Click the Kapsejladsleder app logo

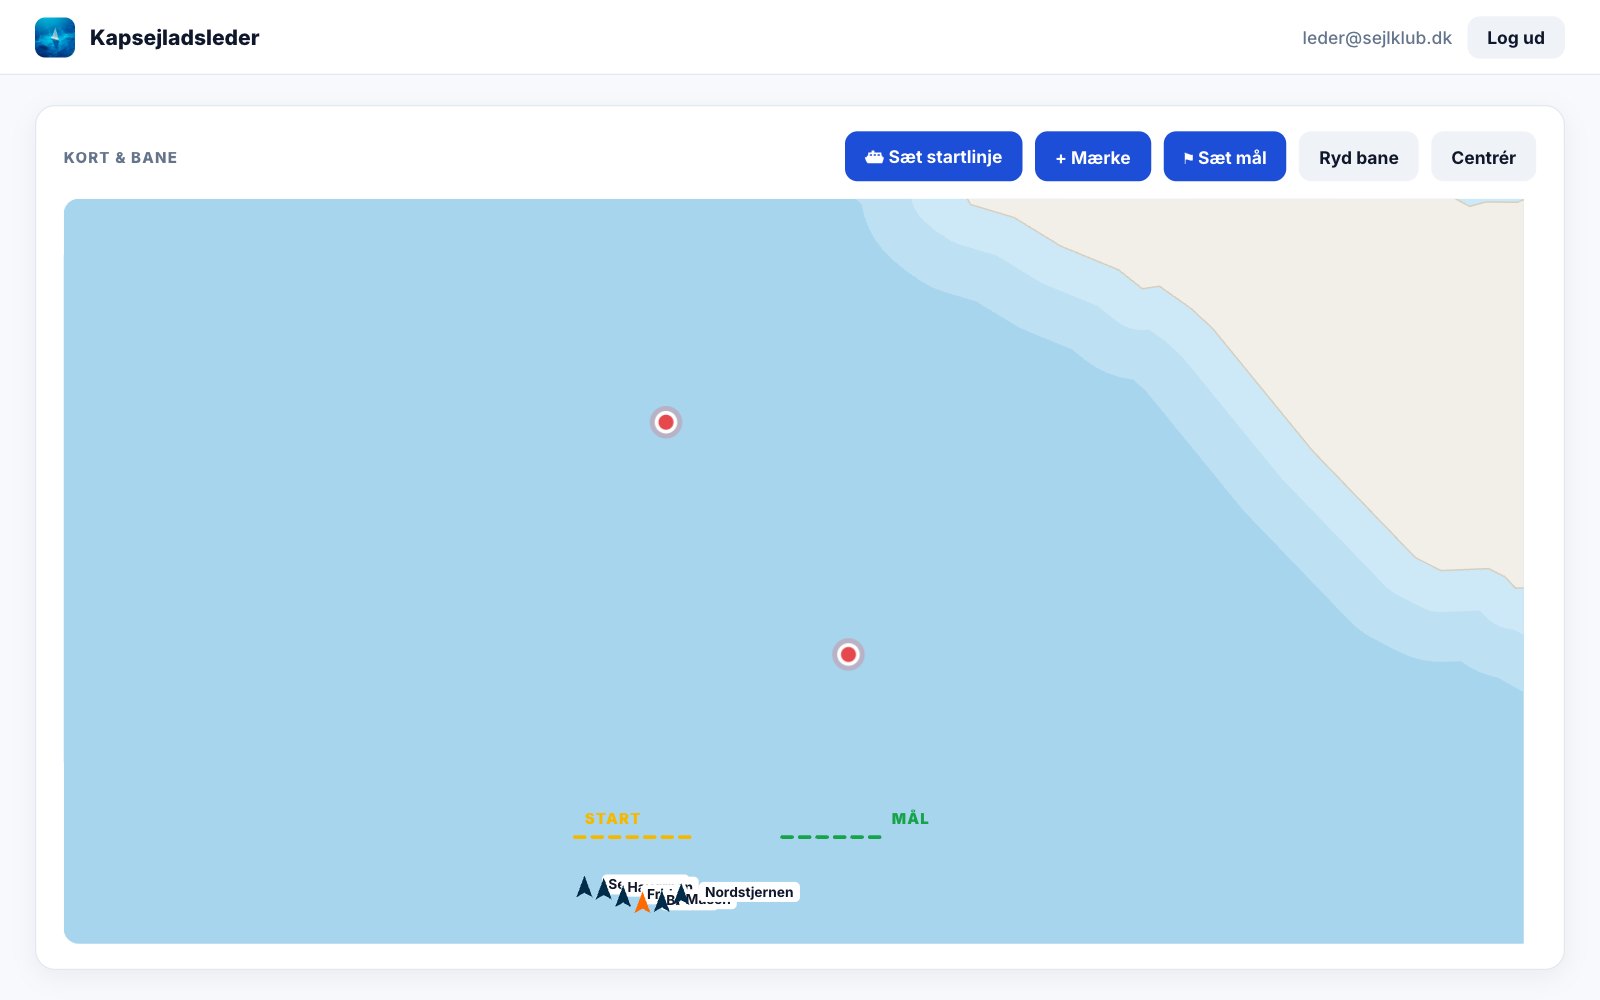pos(55,37)
